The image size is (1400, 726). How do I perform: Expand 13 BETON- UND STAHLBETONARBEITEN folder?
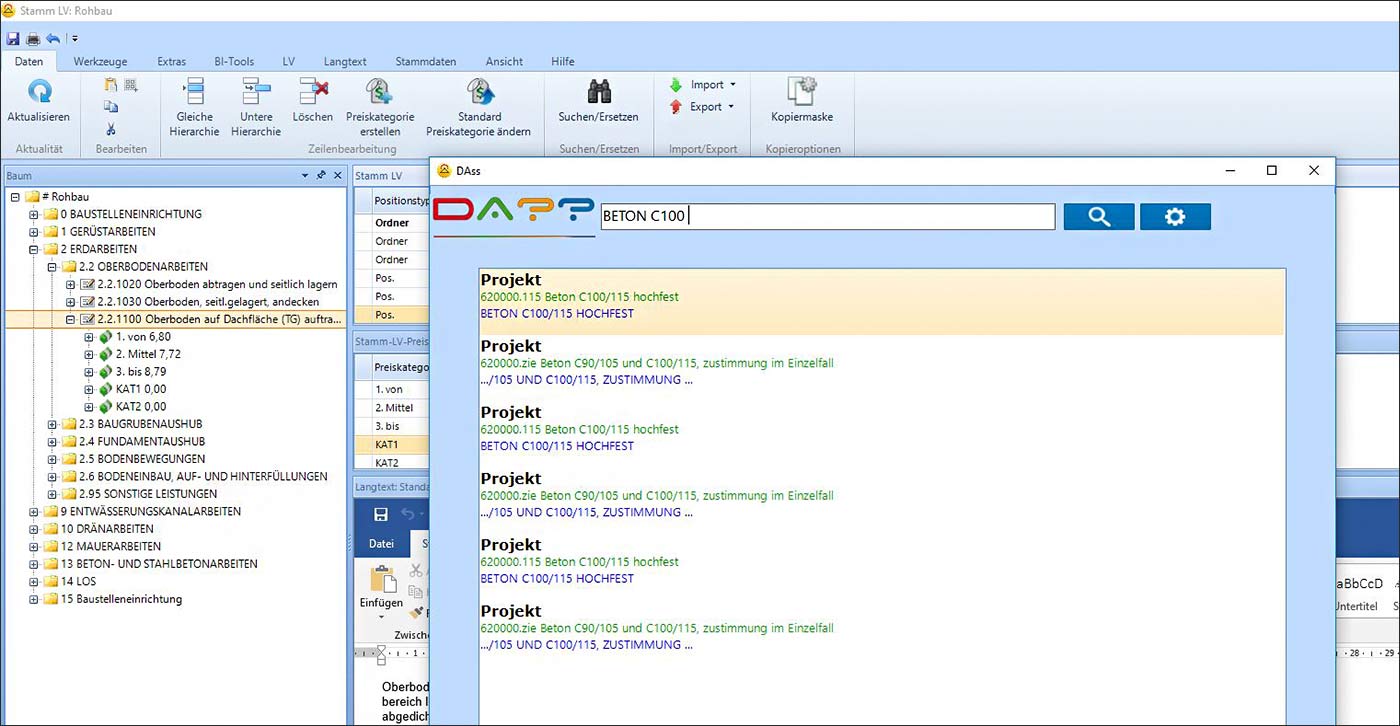[35, 564]
